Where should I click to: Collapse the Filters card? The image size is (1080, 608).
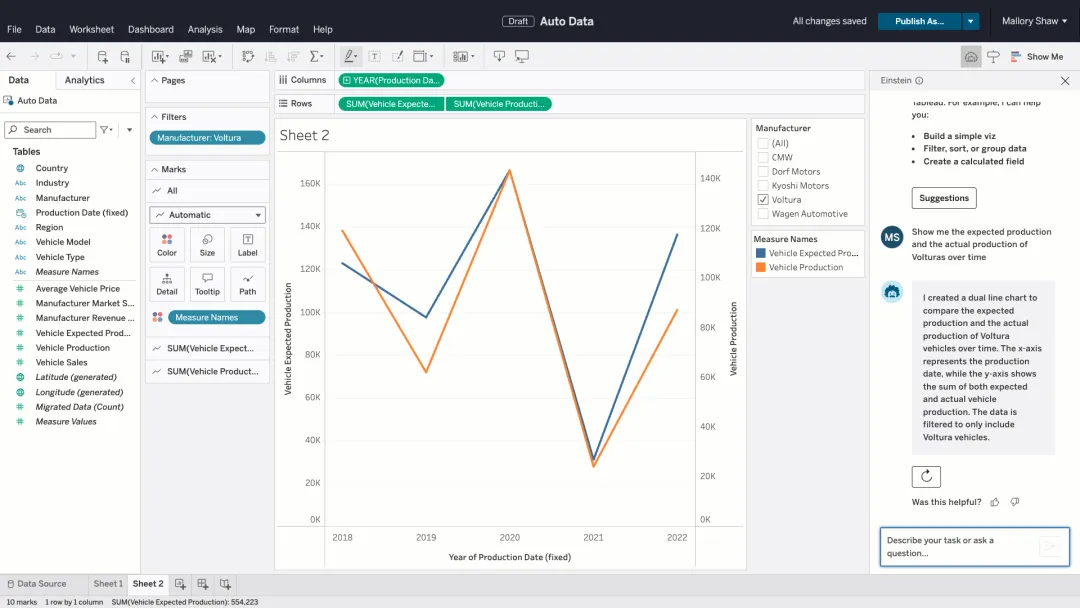(x=154, y=117)
